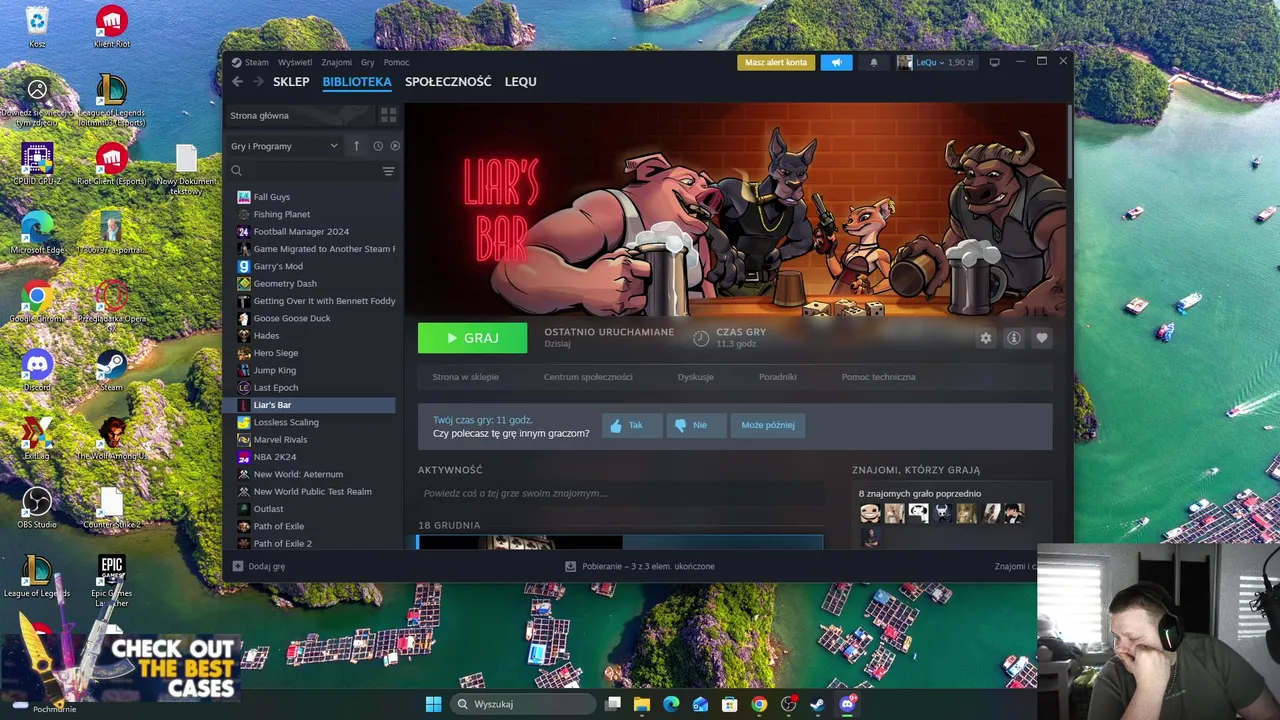The image size is (1280, 720).
Task: Expand the Gry i Programy dropdown
Action: [x=285, y=146]
